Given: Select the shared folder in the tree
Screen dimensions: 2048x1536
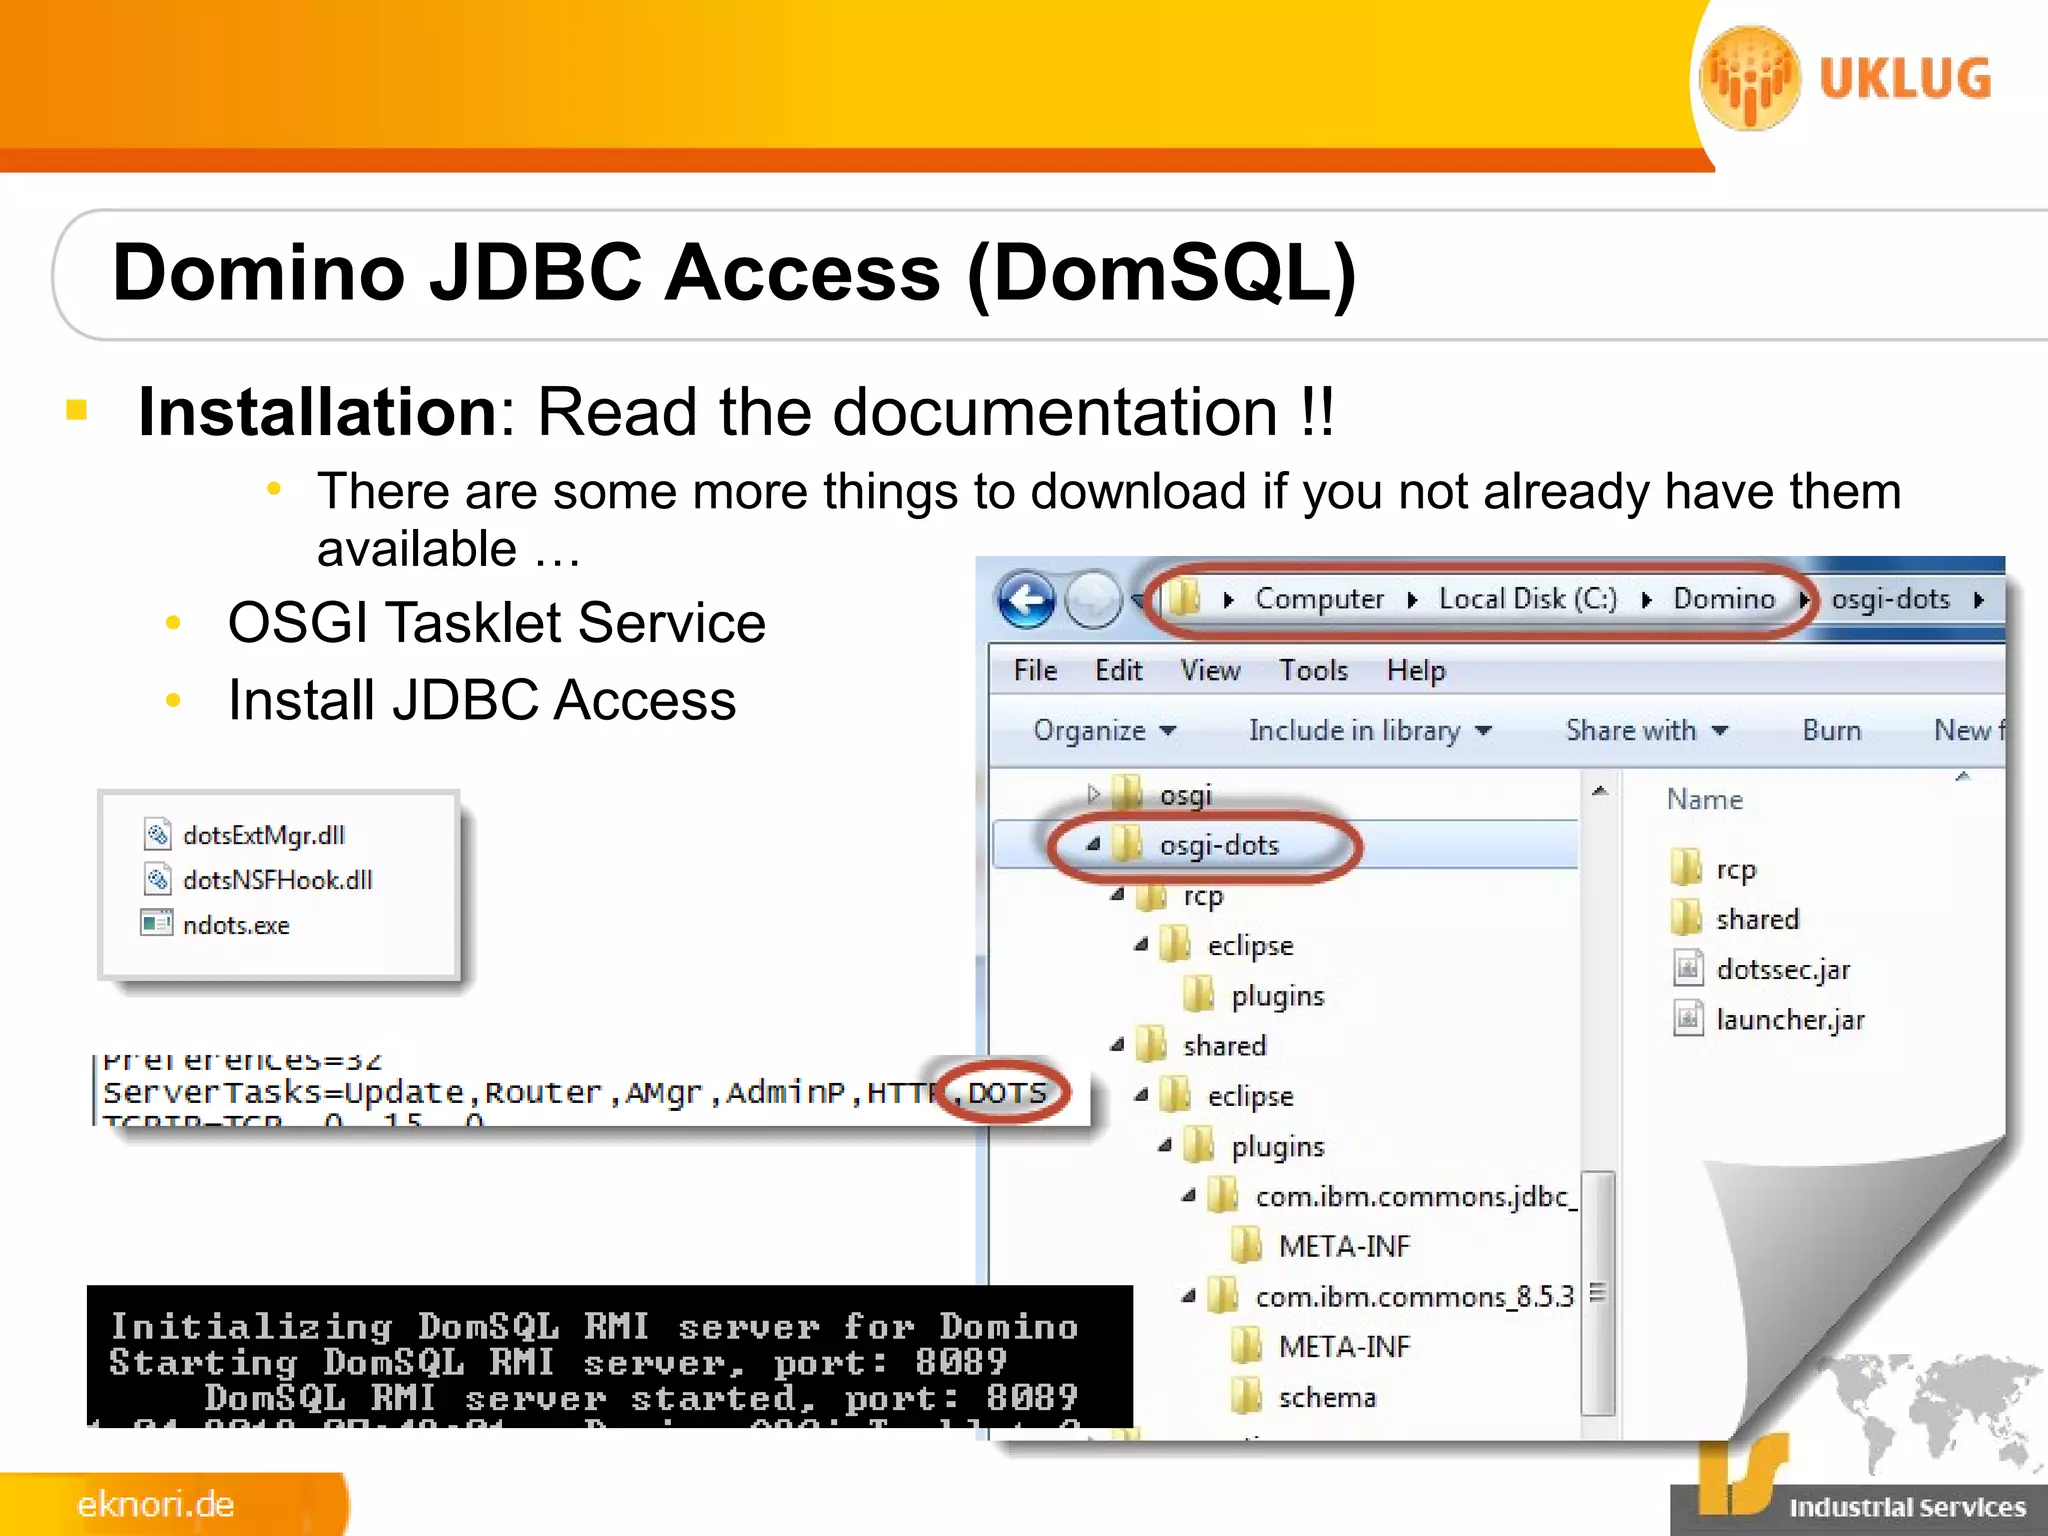Looking at the screenshot, I should click(x=1224, y=1045).
